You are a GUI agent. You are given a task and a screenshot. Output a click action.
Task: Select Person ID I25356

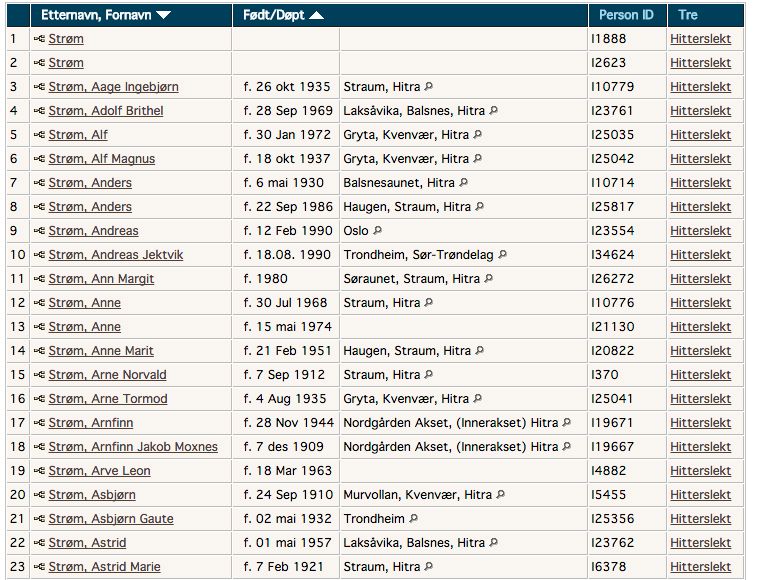coord(612,518)
